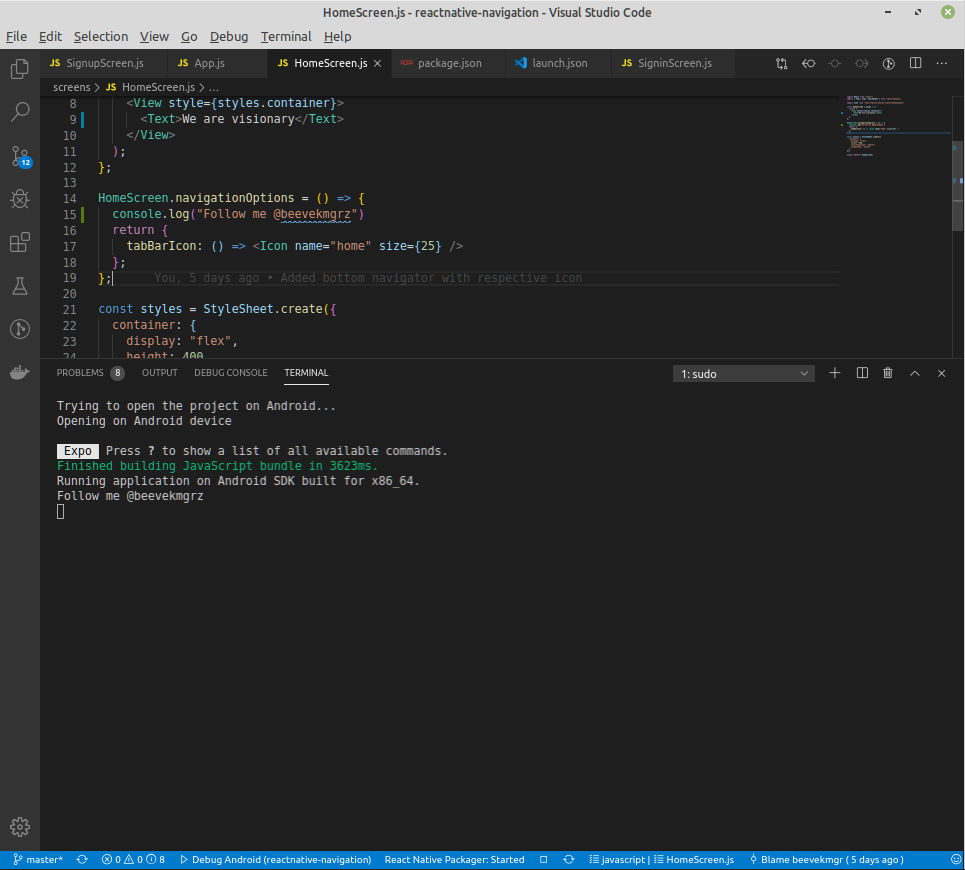The image size is (965, 870).
Task: Open the Docker view in the activity bar
Action: point(19,372)
